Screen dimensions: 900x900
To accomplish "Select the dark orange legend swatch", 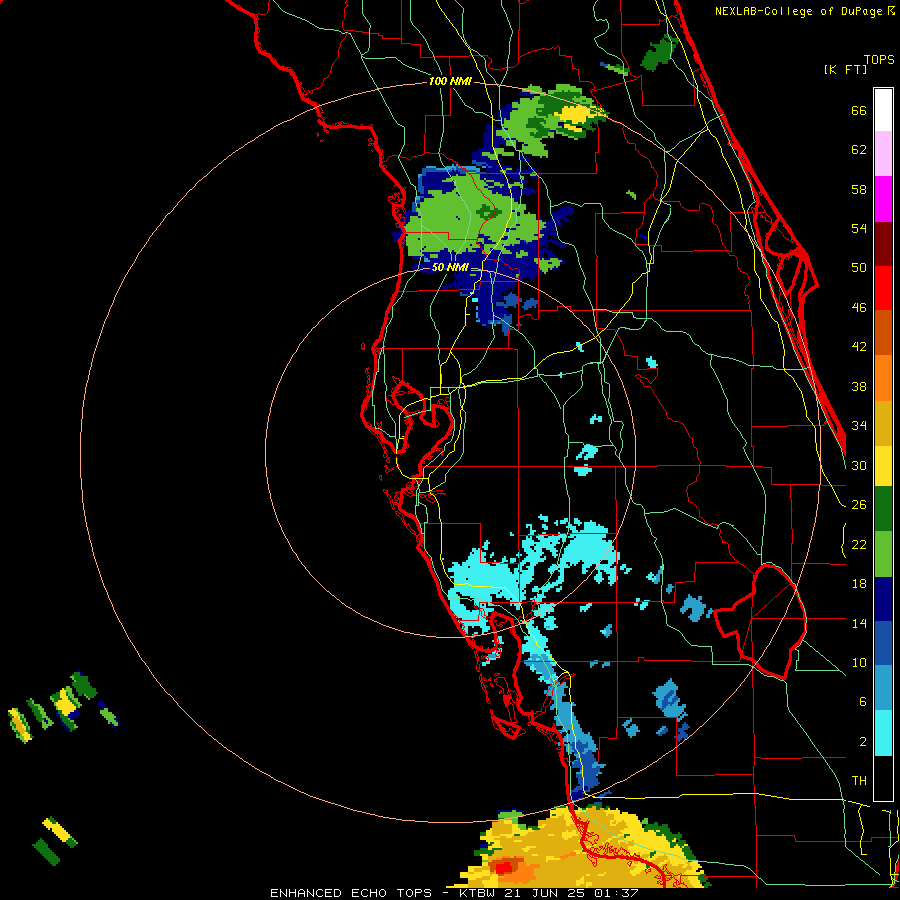I will pos(883,333).
